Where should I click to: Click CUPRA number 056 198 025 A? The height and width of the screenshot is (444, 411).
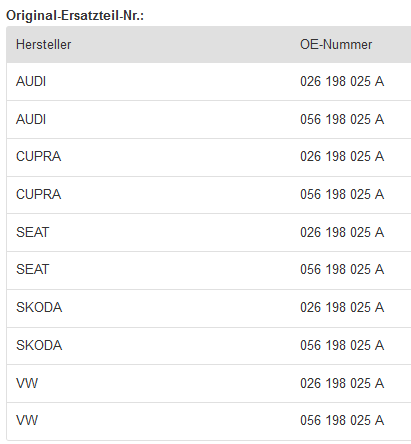point(342,194)
